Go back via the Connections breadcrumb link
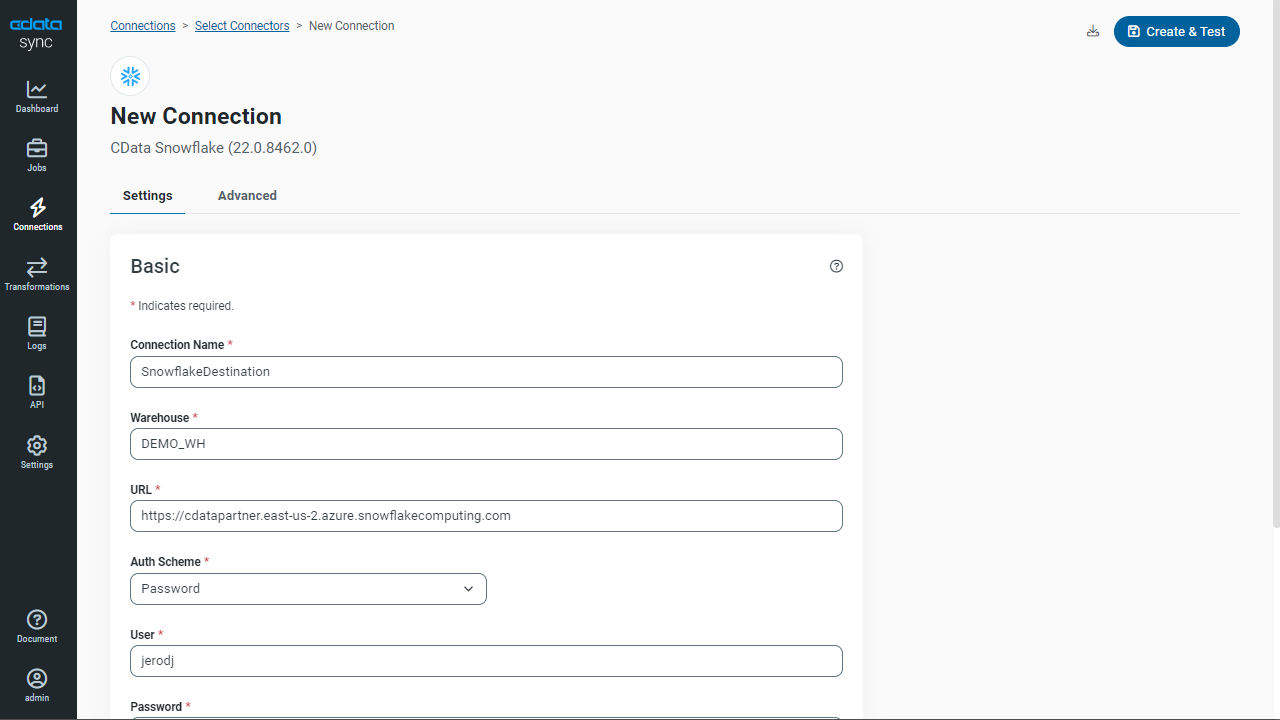Viewport: 1280px width, 720px height. [143, 26]
